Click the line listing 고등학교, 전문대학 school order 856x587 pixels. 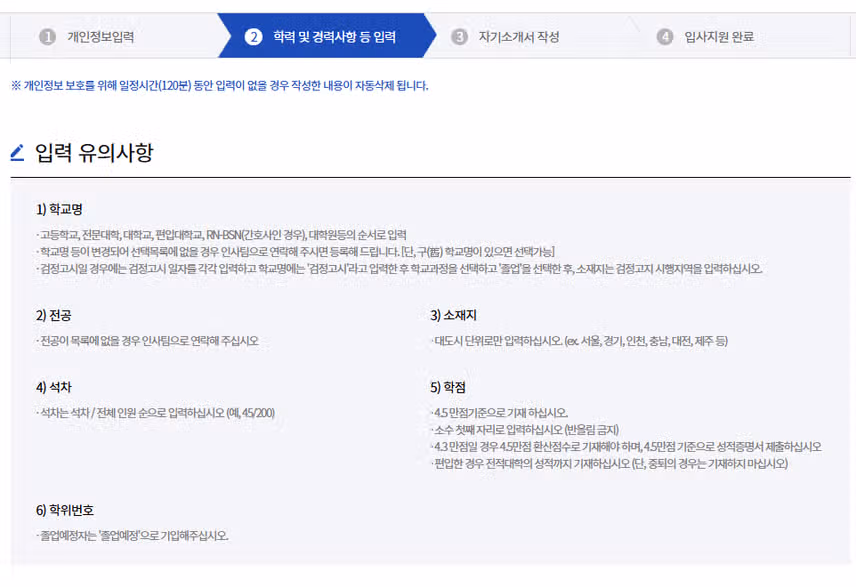(x=222, y=235)
